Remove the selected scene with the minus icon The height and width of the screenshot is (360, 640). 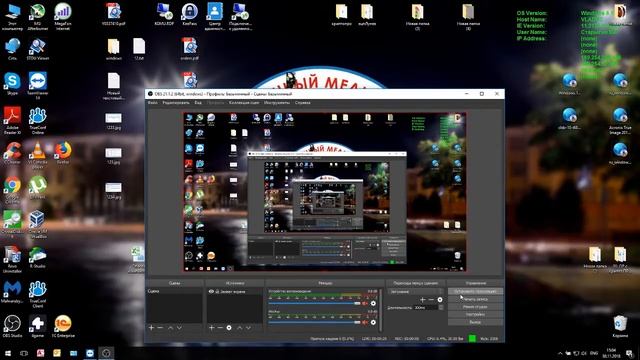(160, 328)
